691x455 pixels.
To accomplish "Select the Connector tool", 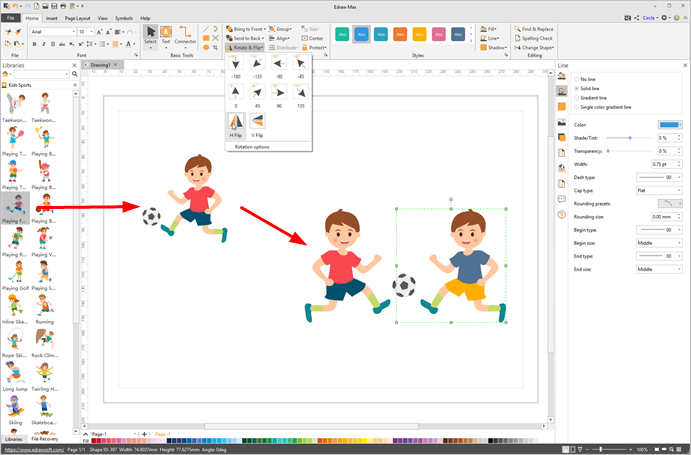I will click(x=185, y=35).
